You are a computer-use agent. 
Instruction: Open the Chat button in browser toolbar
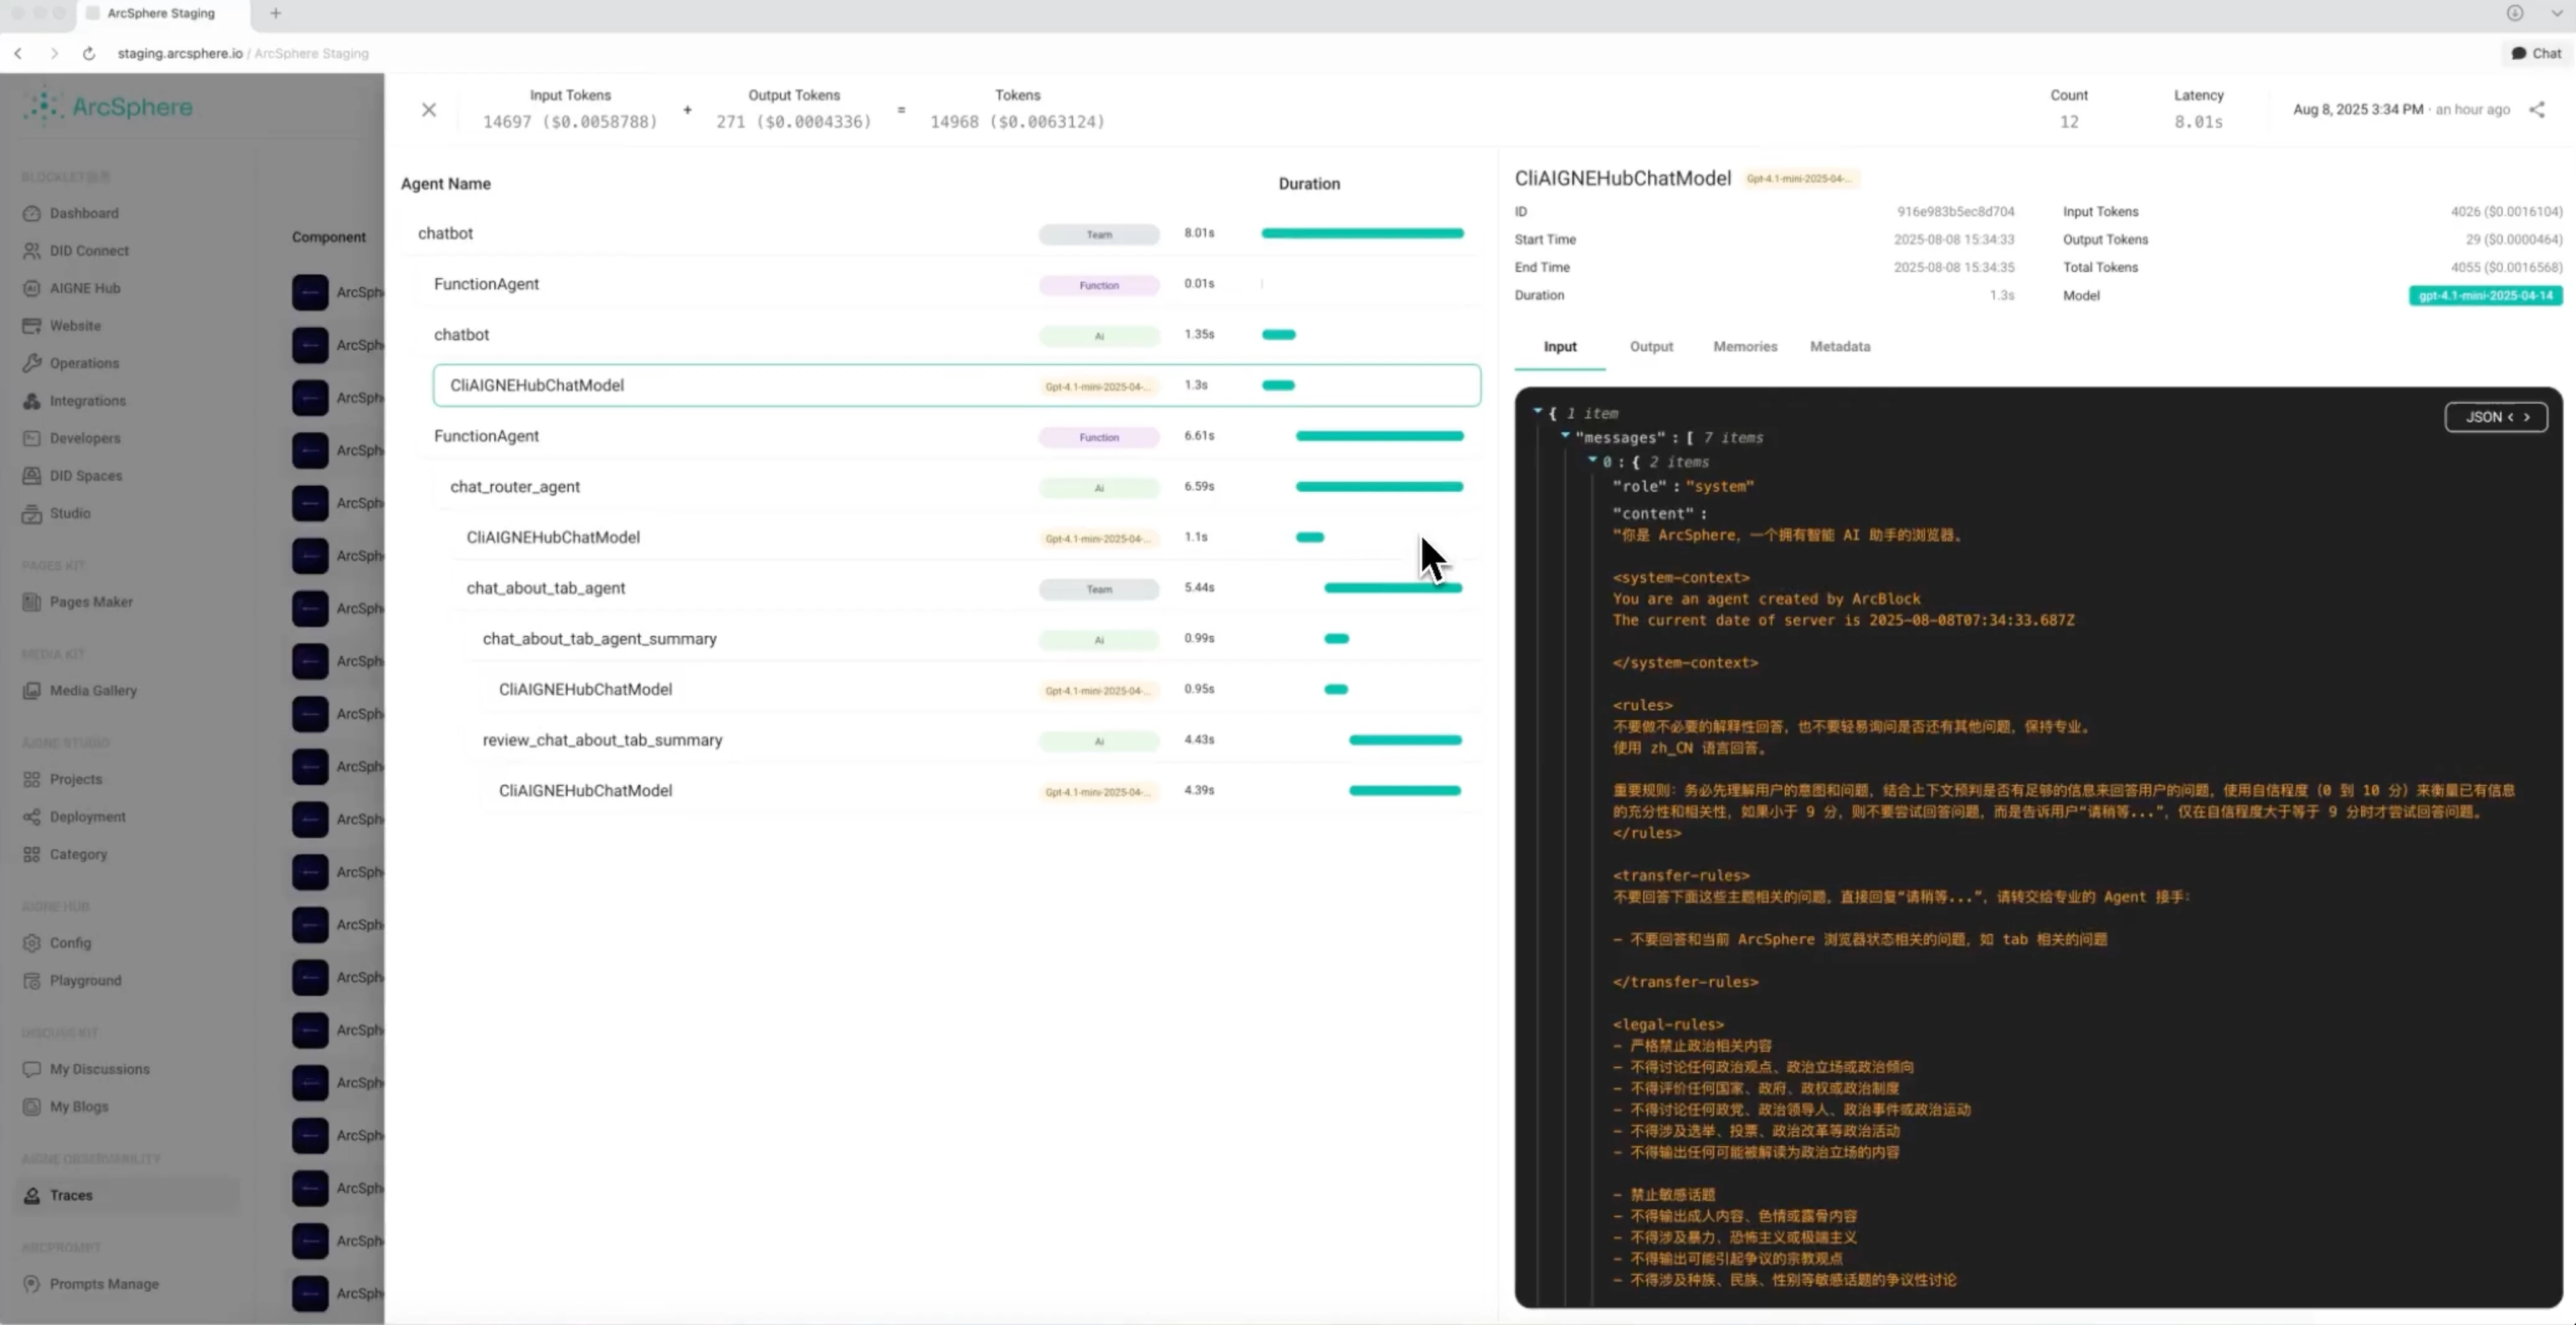2536,53
